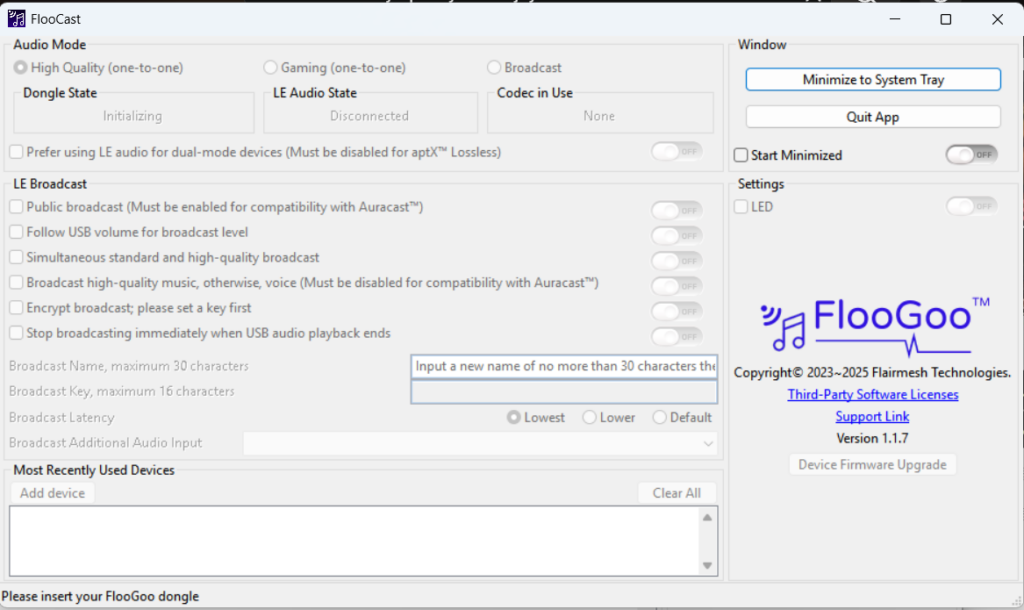This screenshot has height=610, width=1024.
Task: Click the LE Audio State 'Disconnected' value
Action: click(370, 116)
